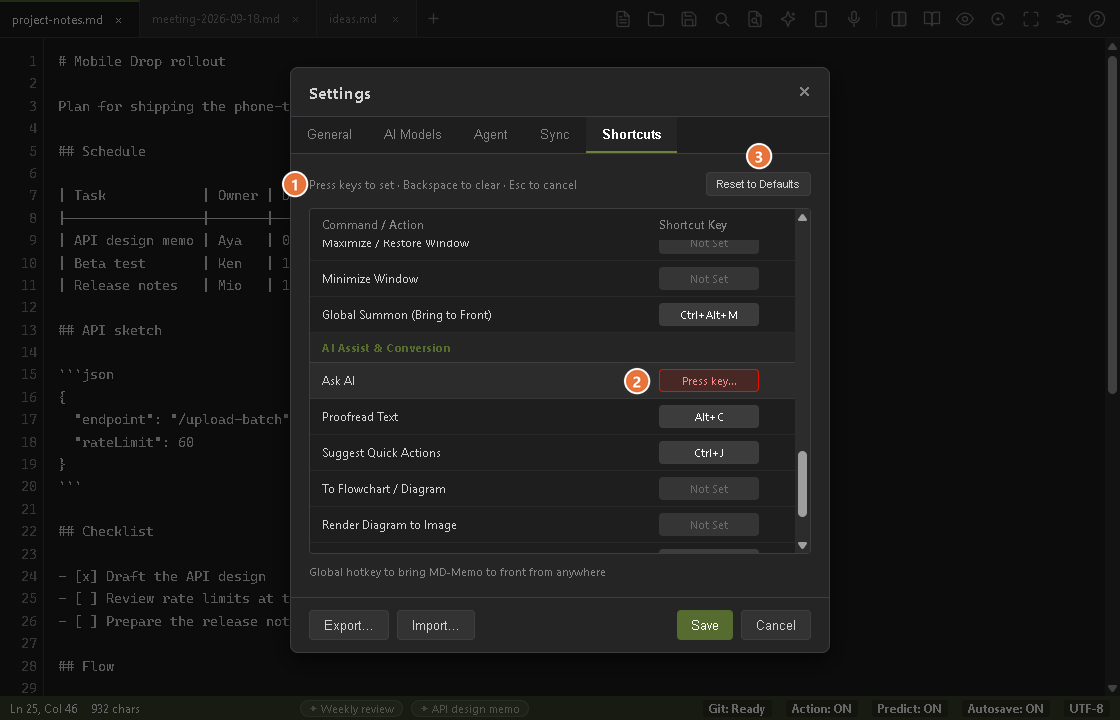Close the ideas.md tab

pyautogui.click(x=395, y=20)
